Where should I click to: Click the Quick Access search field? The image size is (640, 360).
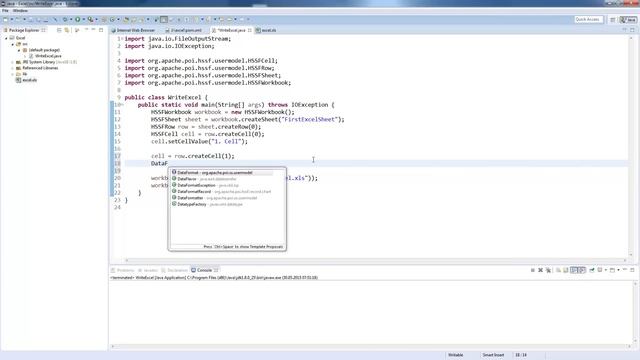point(588,19)
